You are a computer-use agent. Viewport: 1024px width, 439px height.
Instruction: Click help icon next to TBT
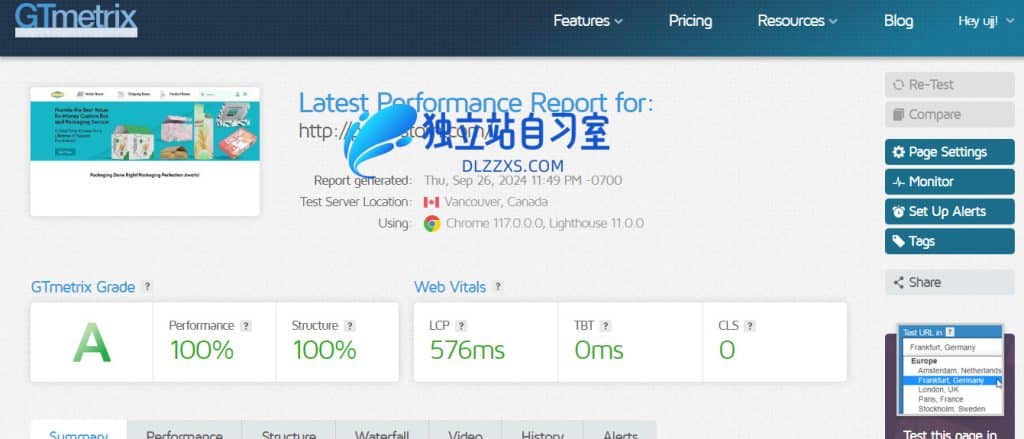[x=605, y=325]
